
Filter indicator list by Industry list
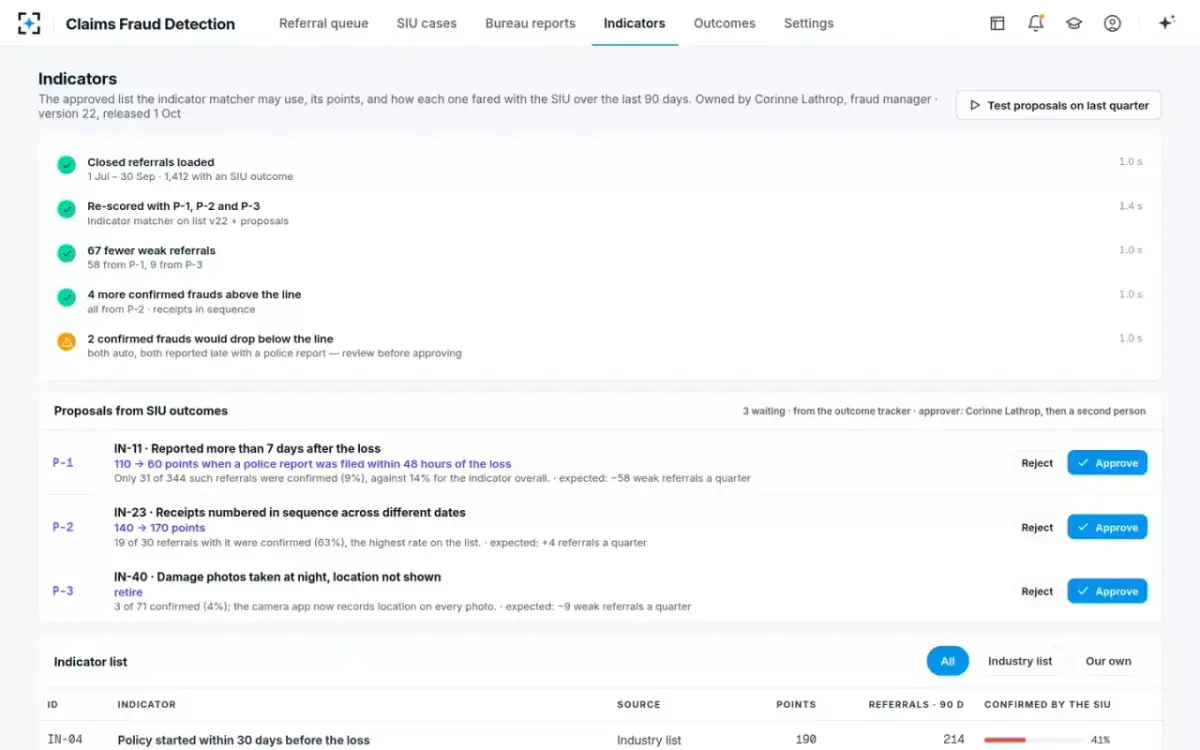[x=1020, y=661]
